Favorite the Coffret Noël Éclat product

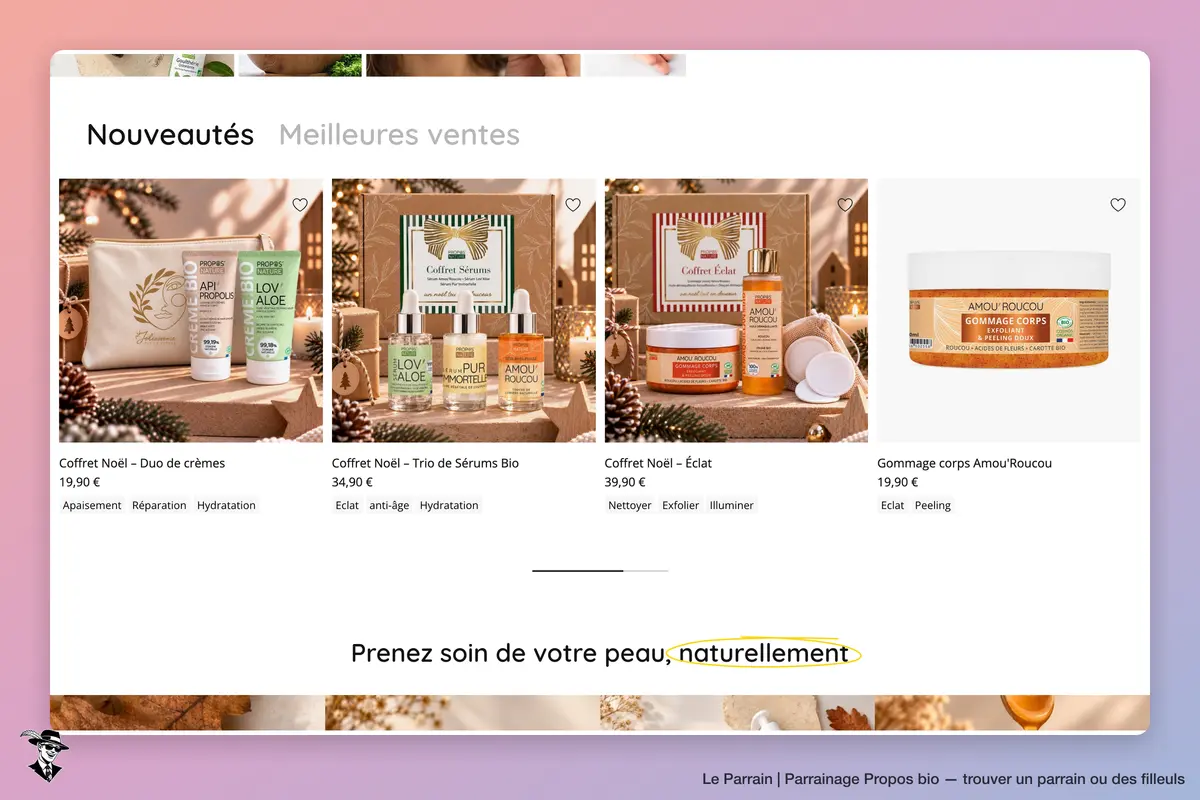click(x=845, y=205)
